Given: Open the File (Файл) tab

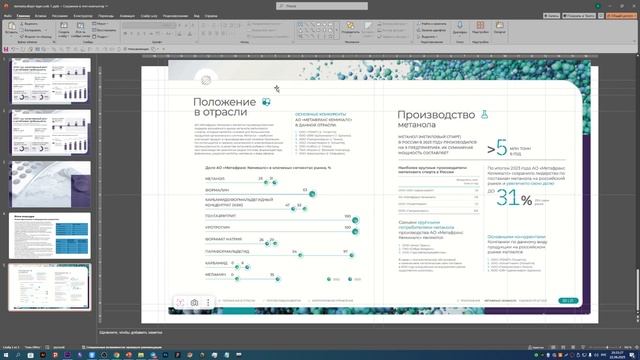Looking at the screenshot, I should [7, 16].
